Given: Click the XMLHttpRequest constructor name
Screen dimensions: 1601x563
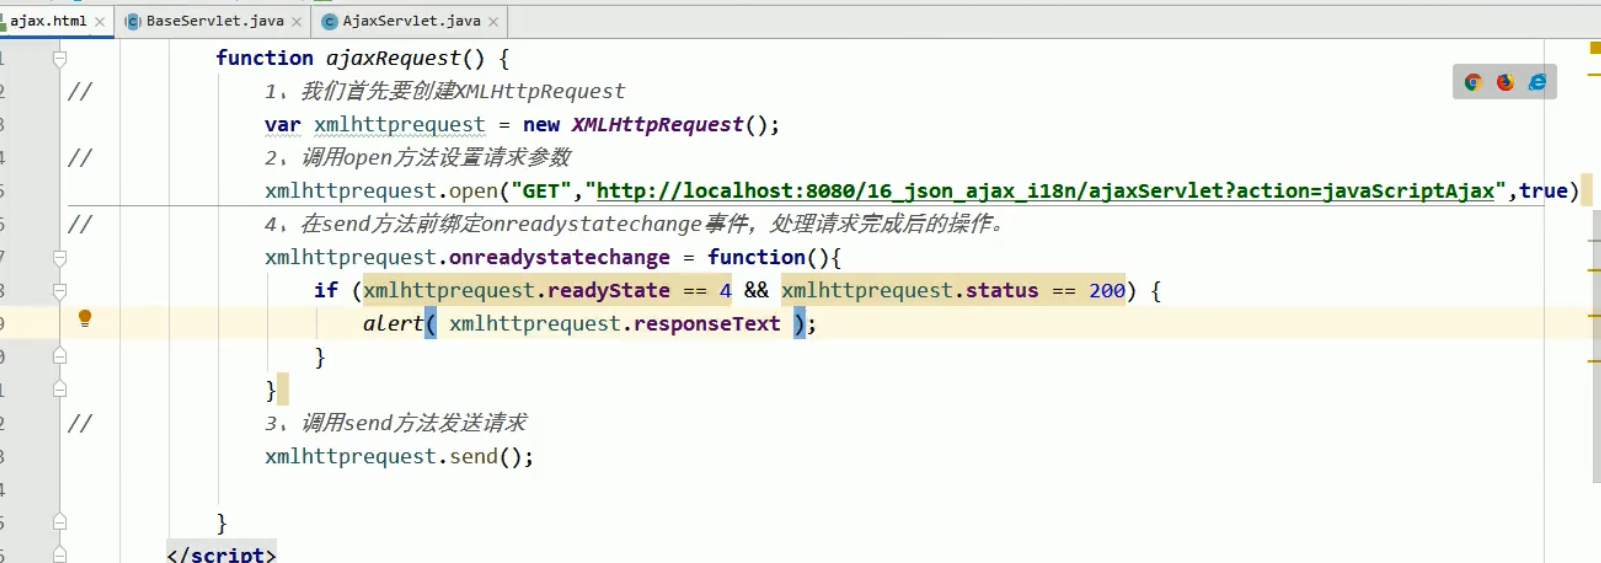Looking at the screenshot, I should [657, 125].
